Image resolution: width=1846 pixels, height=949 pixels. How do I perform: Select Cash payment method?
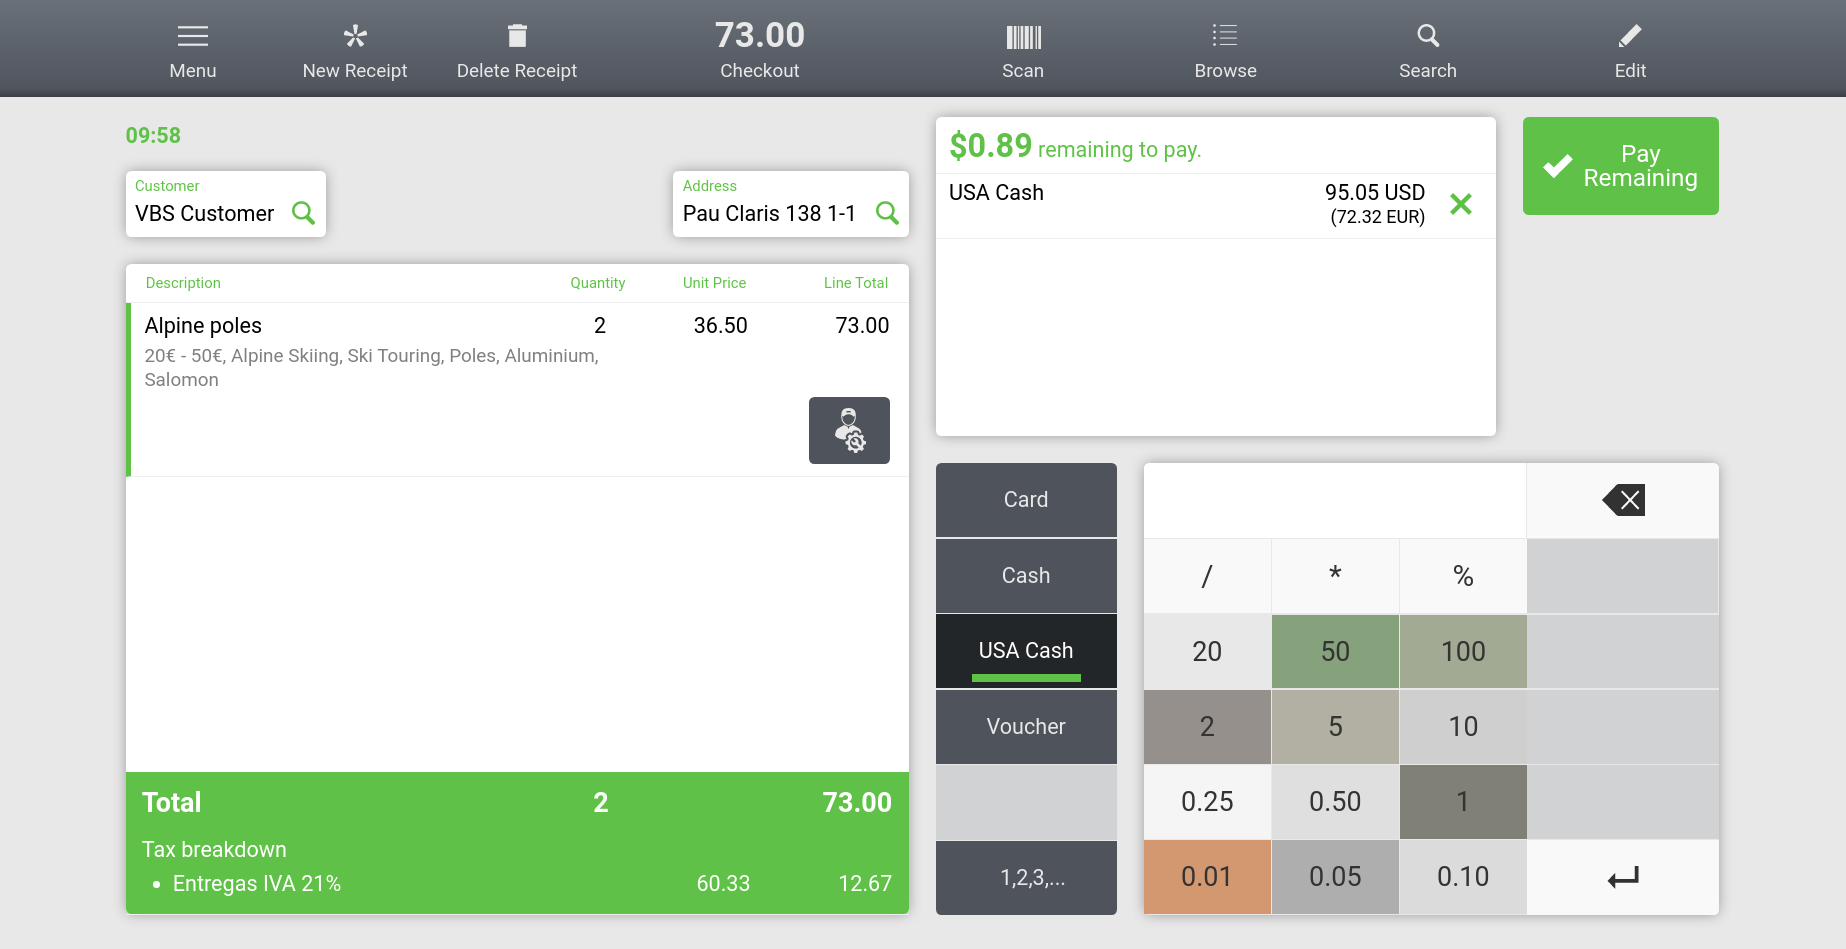tap(1026, 575)
